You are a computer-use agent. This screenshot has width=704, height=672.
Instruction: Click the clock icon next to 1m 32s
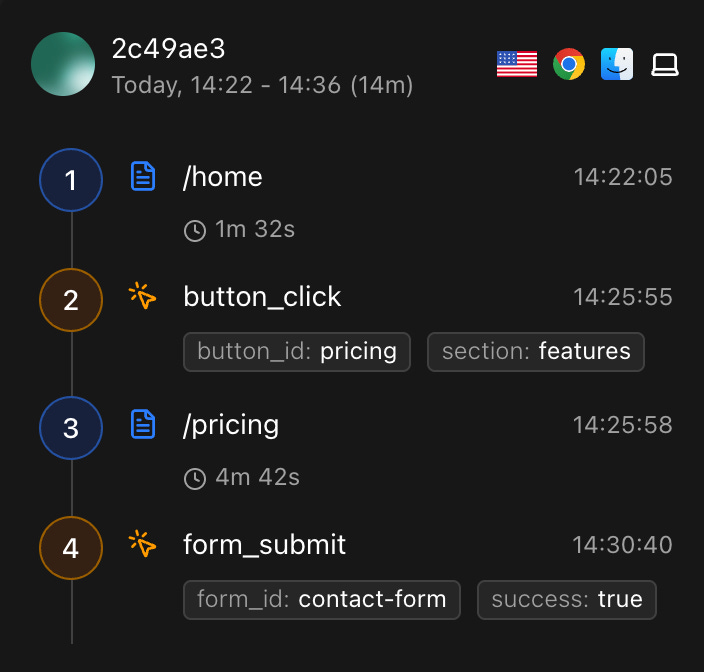(195, 231)
